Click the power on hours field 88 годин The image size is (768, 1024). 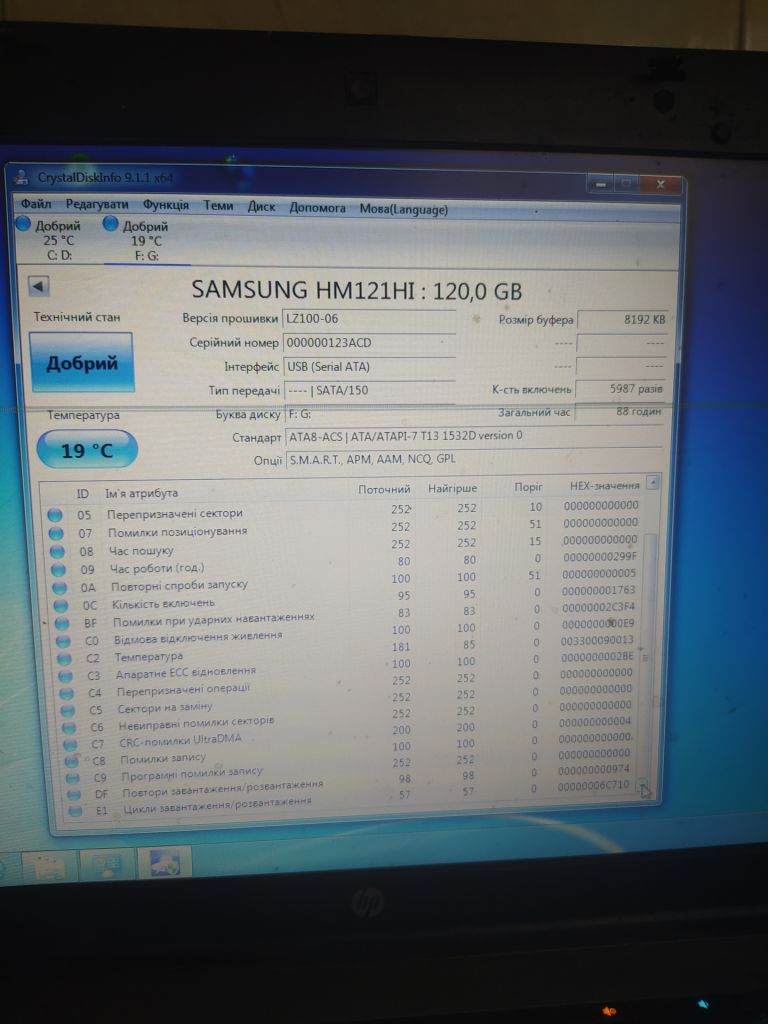pyautogui.click(x=620, y=412)
